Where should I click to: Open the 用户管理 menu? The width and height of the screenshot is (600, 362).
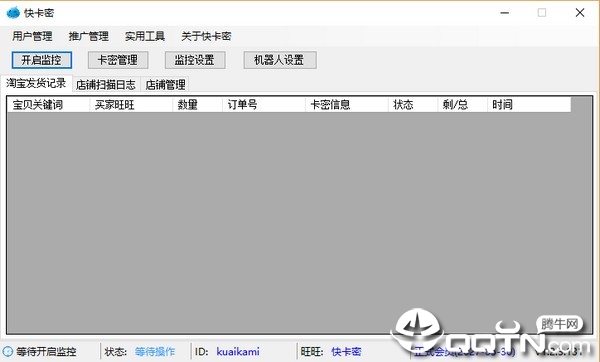pyautogui.click(x=32, y=36)
